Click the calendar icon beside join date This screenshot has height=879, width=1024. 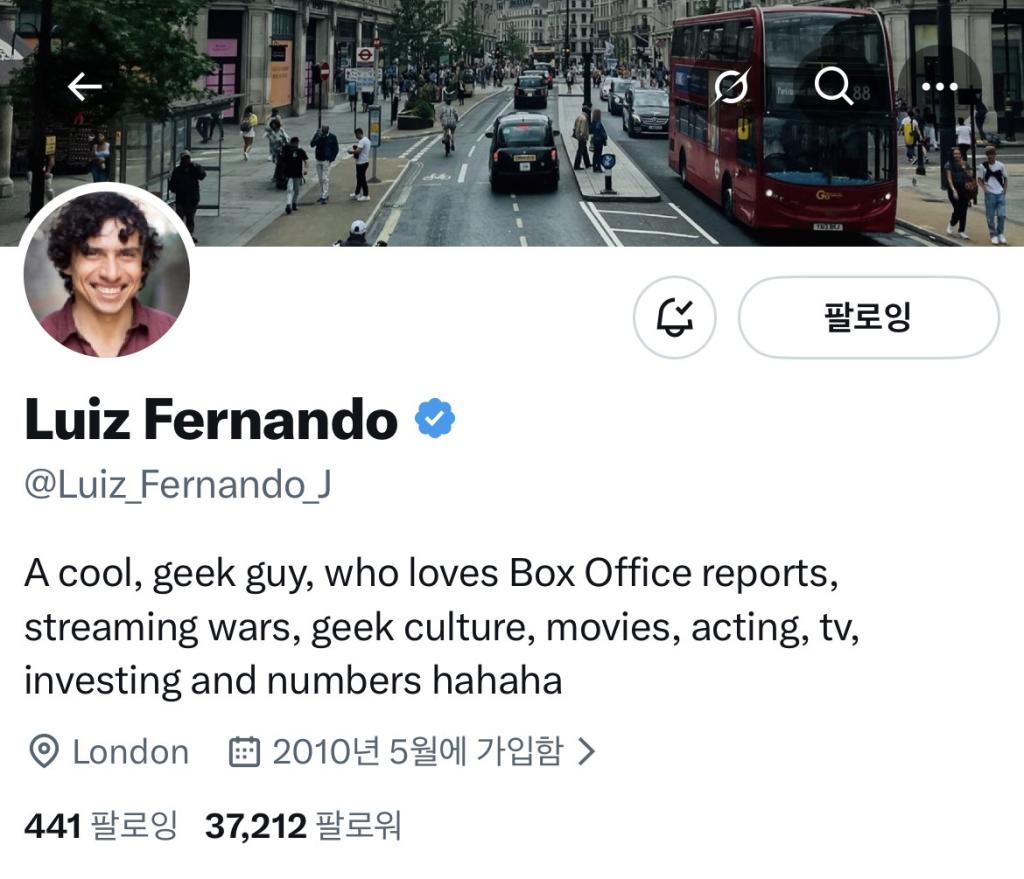pyautogui.click(x=244, y=752)
